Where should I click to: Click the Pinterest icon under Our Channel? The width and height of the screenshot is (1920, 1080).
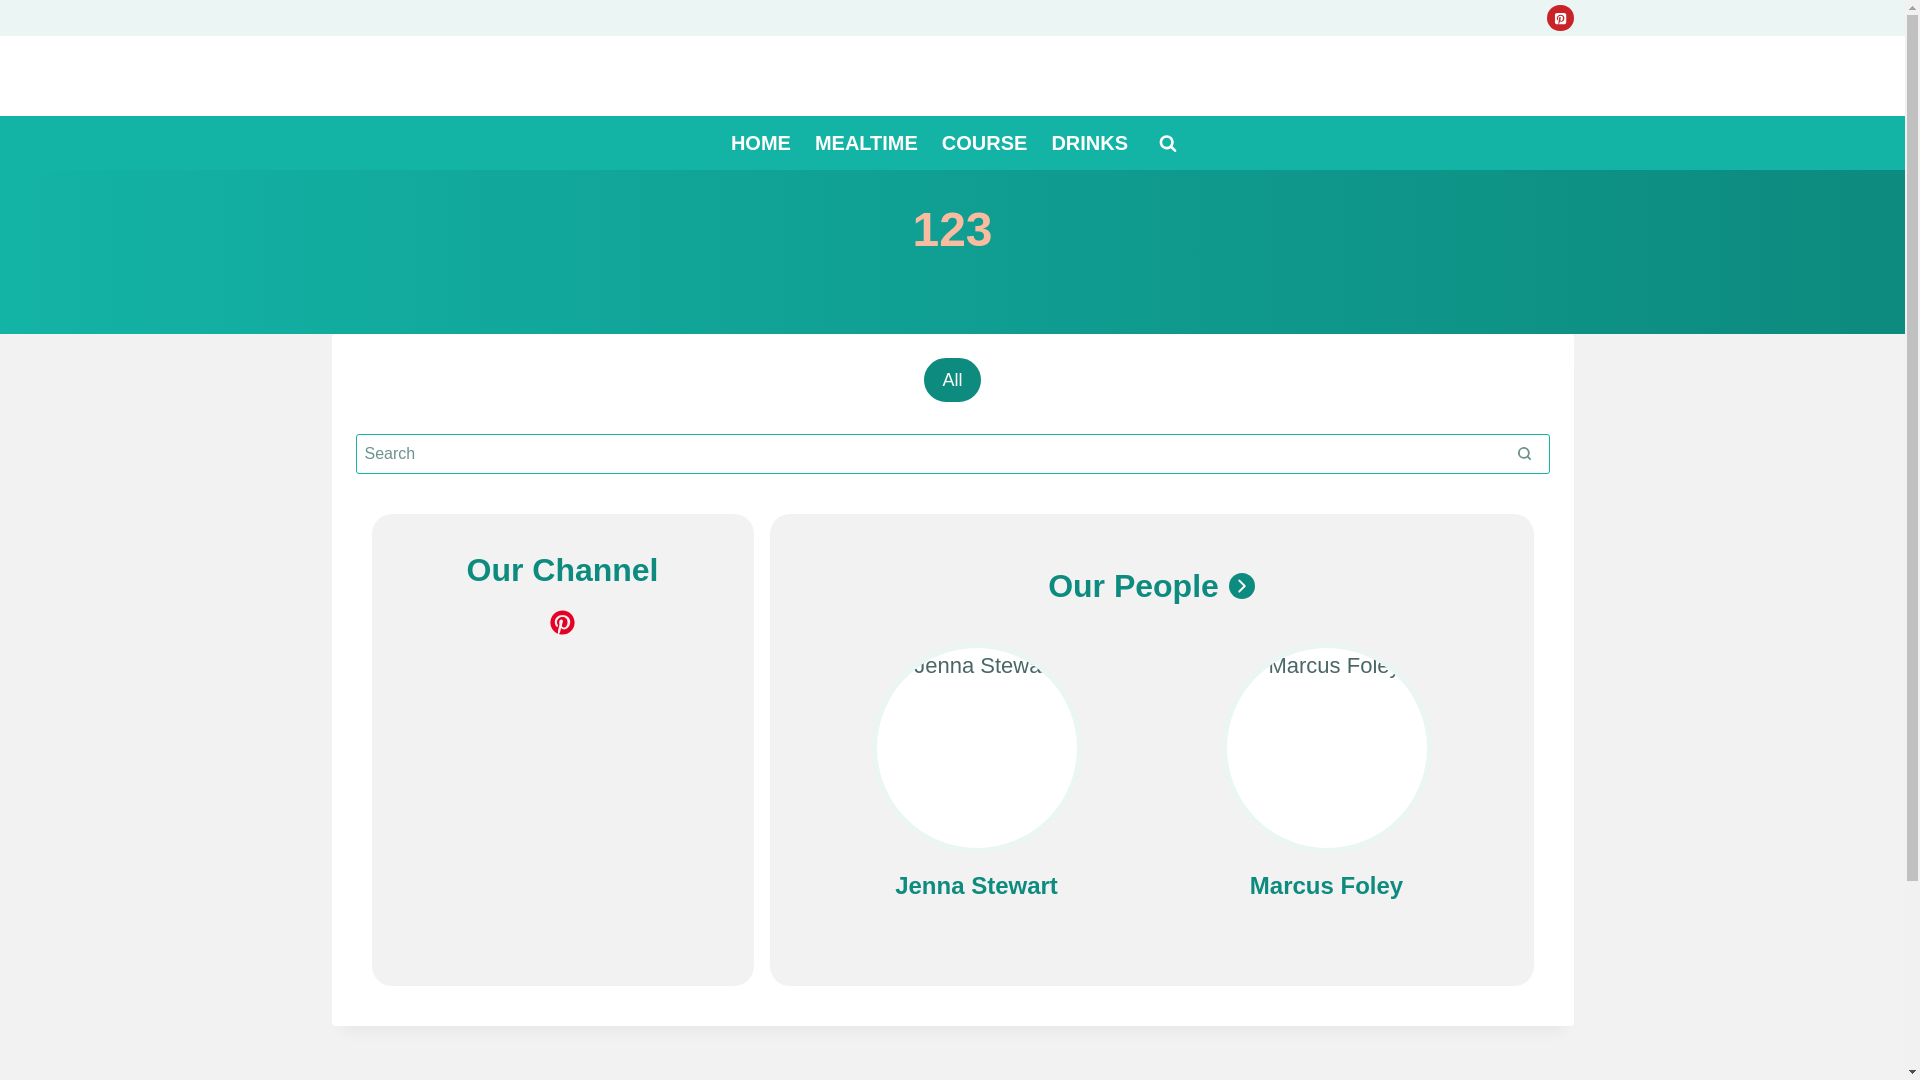click(x=562, y=623)
